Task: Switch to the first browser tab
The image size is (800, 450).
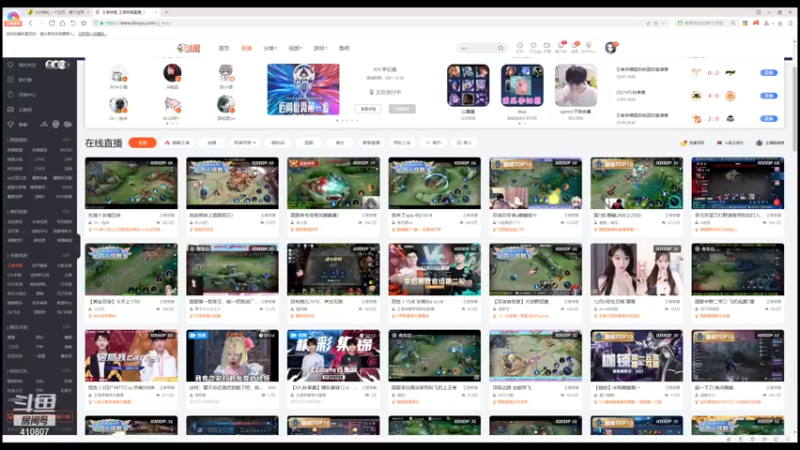Action: point(57,12)
